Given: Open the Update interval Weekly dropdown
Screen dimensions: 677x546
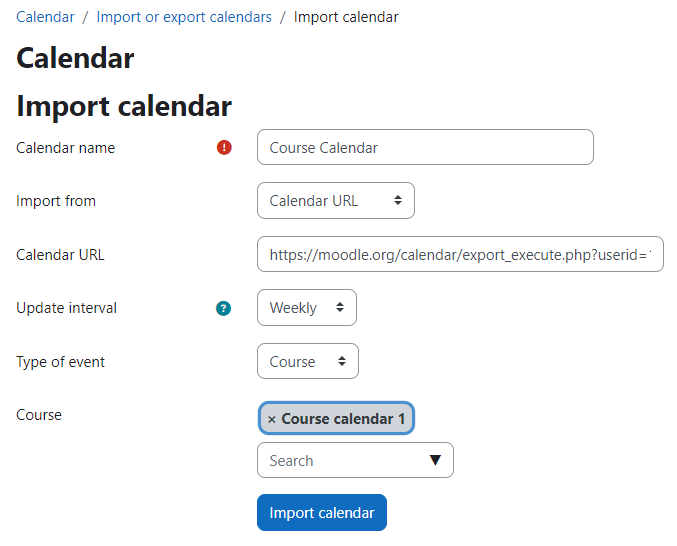Looking at the screenshot, I should (x=307, y=308).
